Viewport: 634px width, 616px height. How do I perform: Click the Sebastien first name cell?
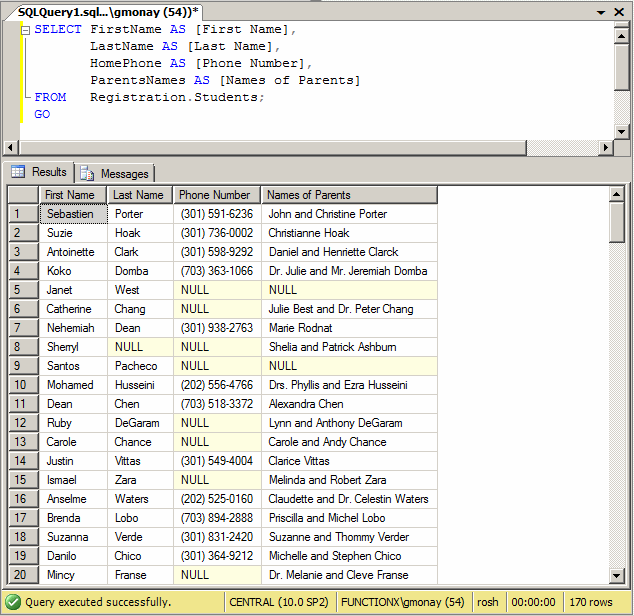tap(73, 214)
